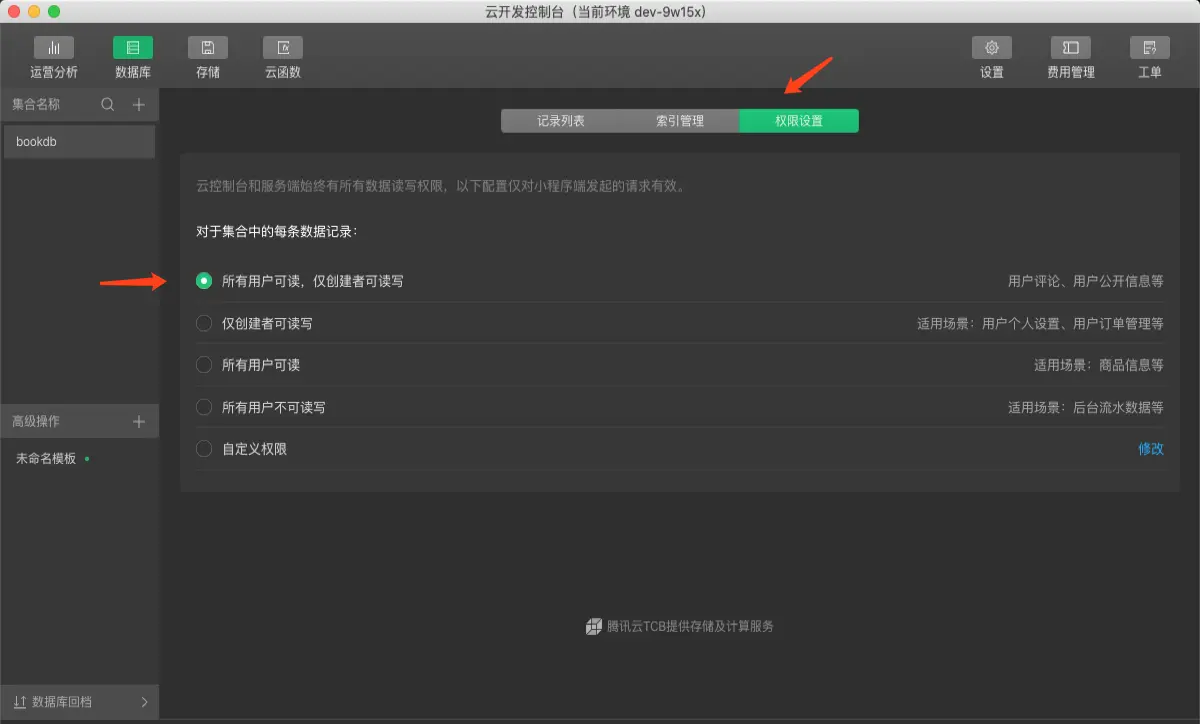Click the 适用场景：后台流水数据等 description
Screen dimensions: 1200x724
1086,407
